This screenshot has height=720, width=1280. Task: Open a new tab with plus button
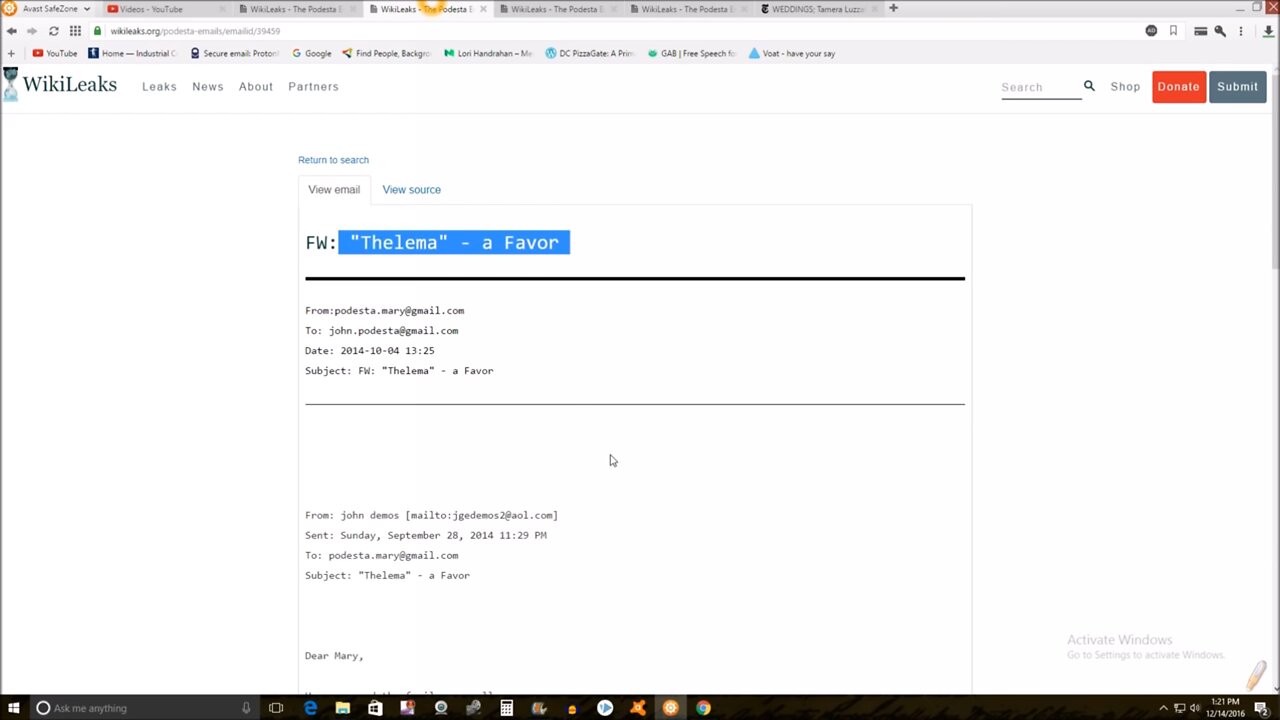[893, 8]
